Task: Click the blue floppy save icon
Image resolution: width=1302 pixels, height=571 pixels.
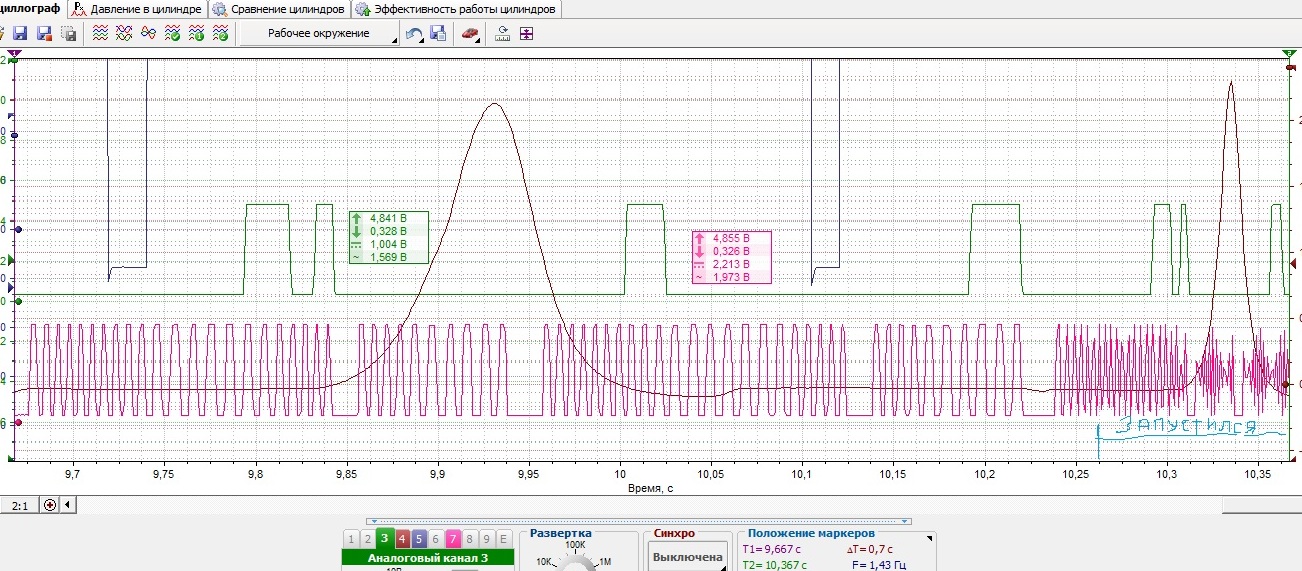Action: pos(20,34)
